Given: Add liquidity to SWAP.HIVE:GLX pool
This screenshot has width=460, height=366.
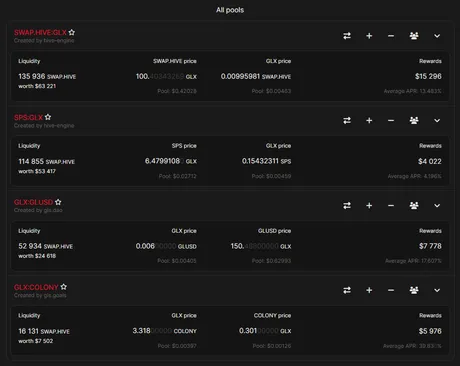Looking at the screenshot, I should pyautogui.click(x=369, y=36).
